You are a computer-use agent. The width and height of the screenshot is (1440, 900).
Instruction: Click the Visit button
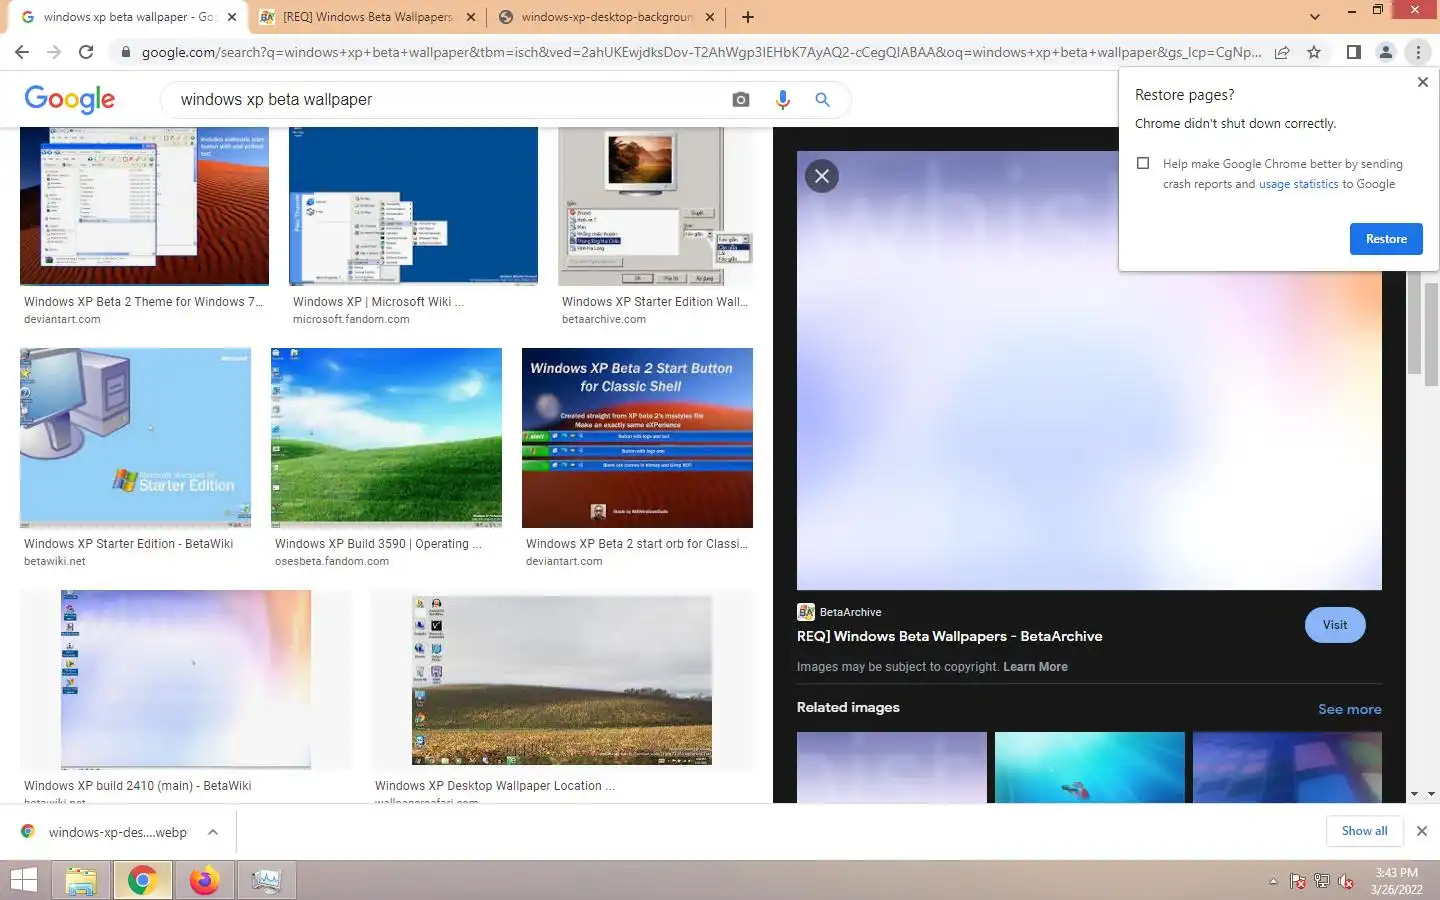tap(1335, 625)
